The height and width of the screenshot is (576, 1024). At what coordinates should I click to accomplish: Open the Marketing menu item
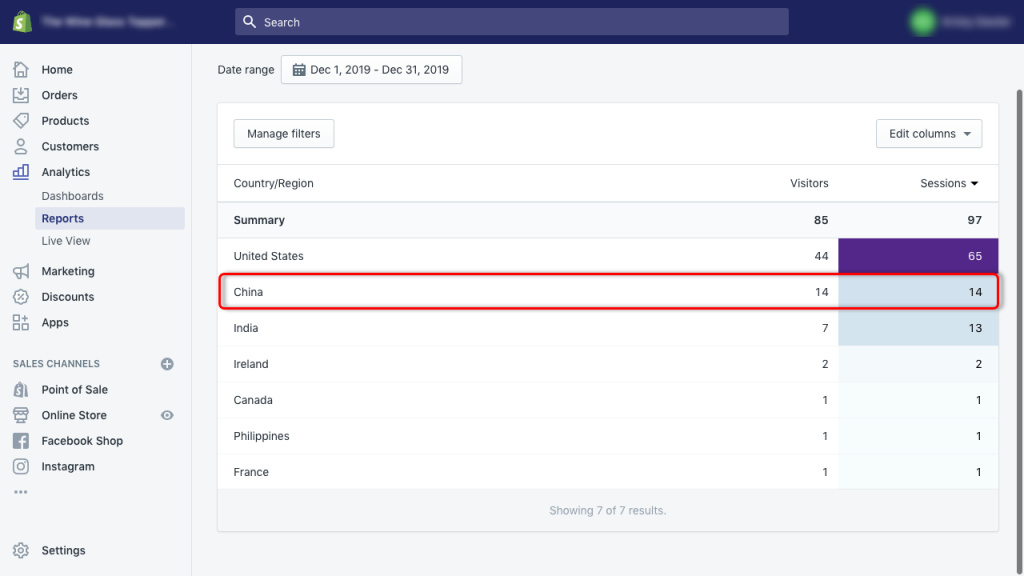68,271
